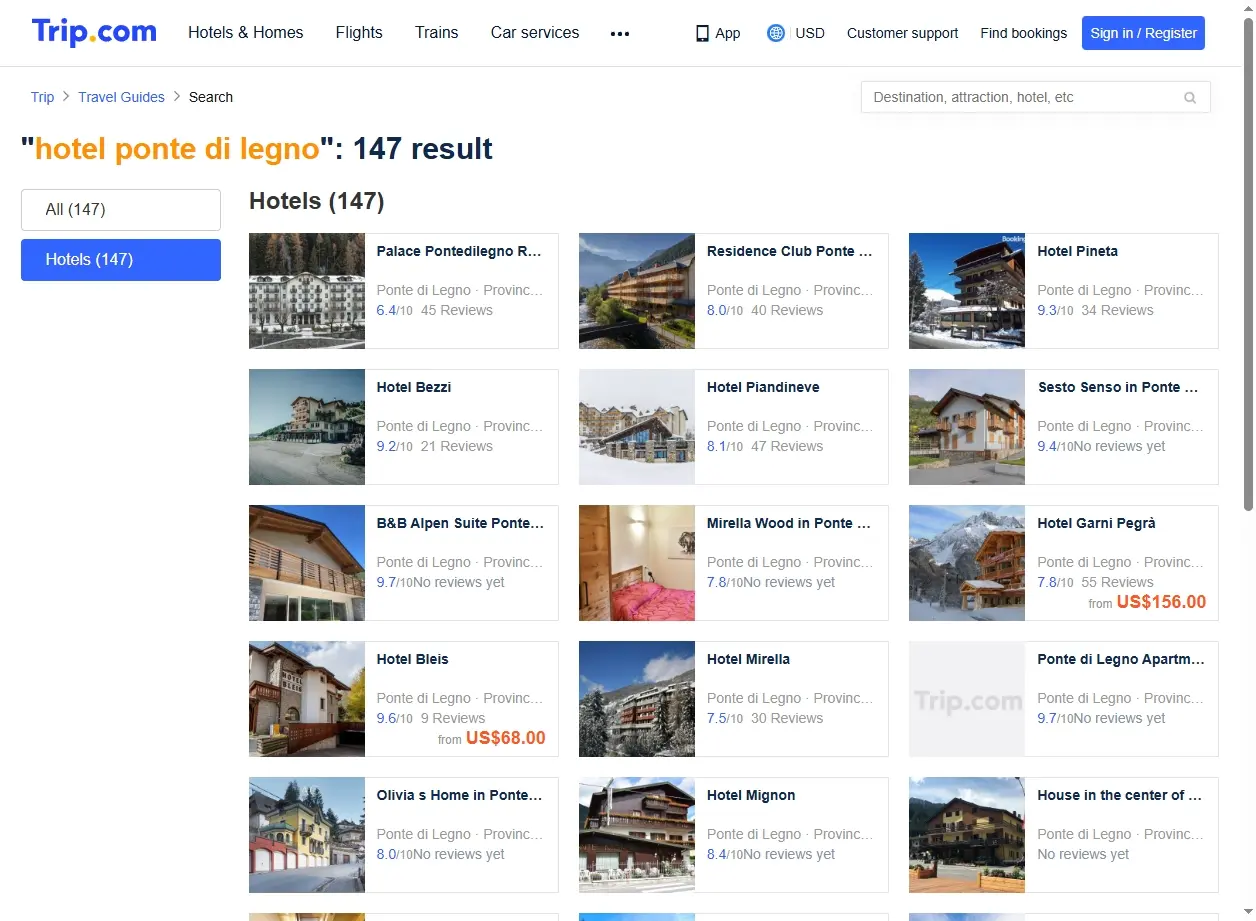Open Olivia s Home thumbnail image
Screen dimensions: 1256x921
pos(307,835)
